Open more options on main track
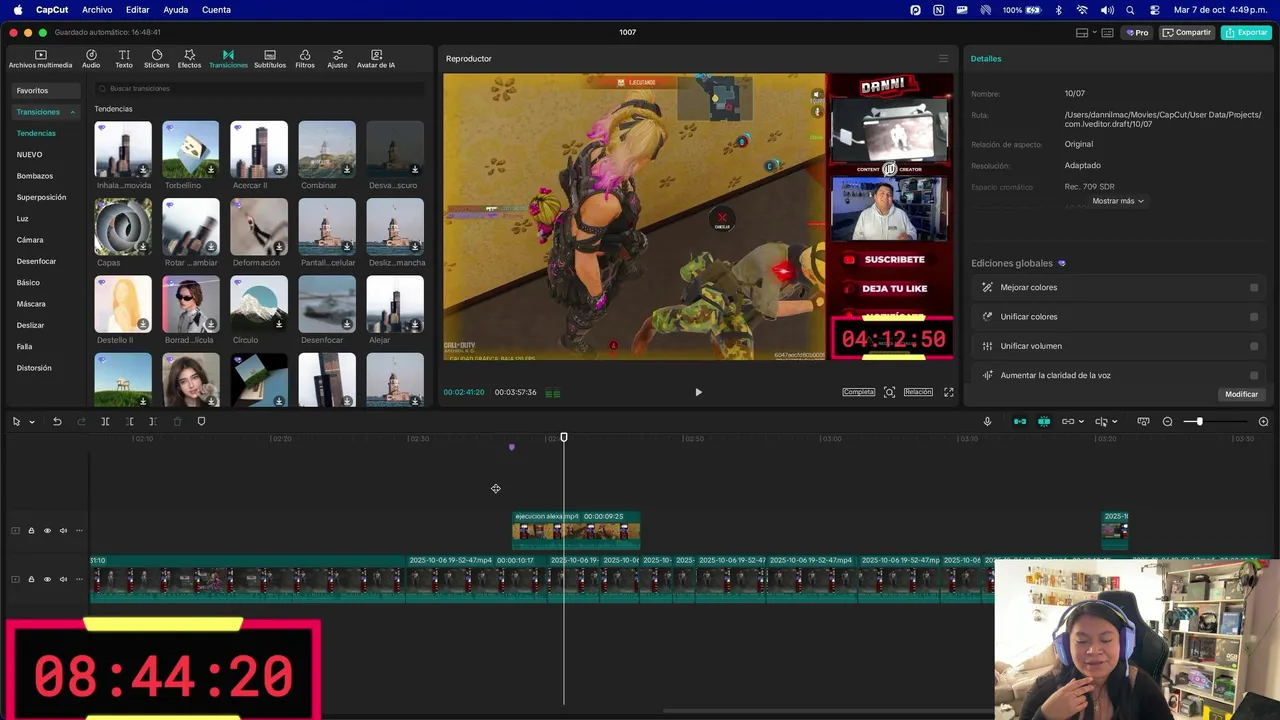The width and height of the screenshot is (1280, 720). coord(79,579)
